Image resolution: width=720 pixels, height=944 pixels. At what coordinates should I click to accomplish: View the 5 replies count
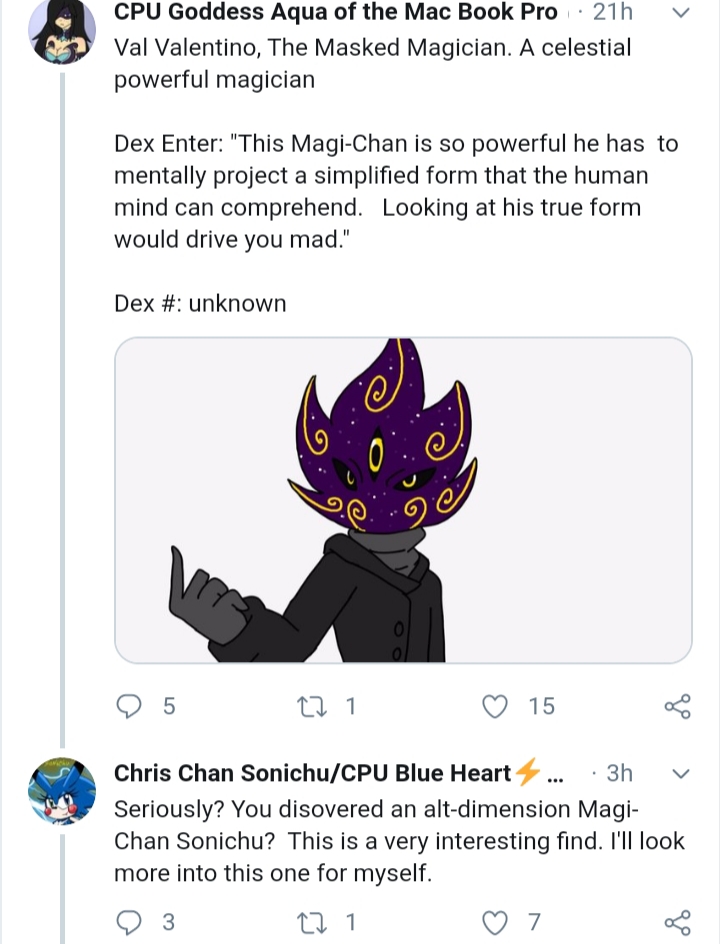click(x=169, y=706)
